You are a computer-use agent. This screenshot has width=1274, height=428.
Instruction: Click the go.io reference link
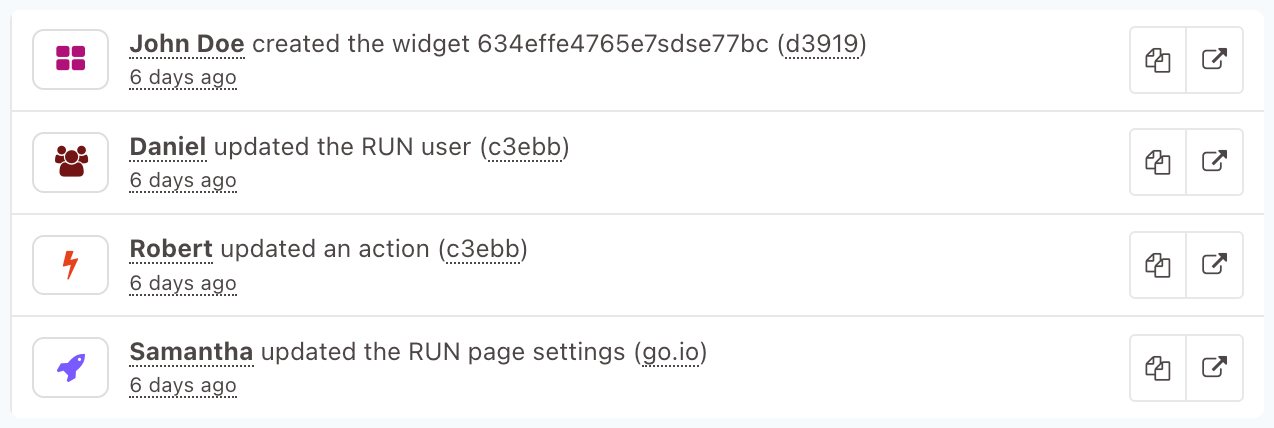pyautogui.click(x=669, y=353)
